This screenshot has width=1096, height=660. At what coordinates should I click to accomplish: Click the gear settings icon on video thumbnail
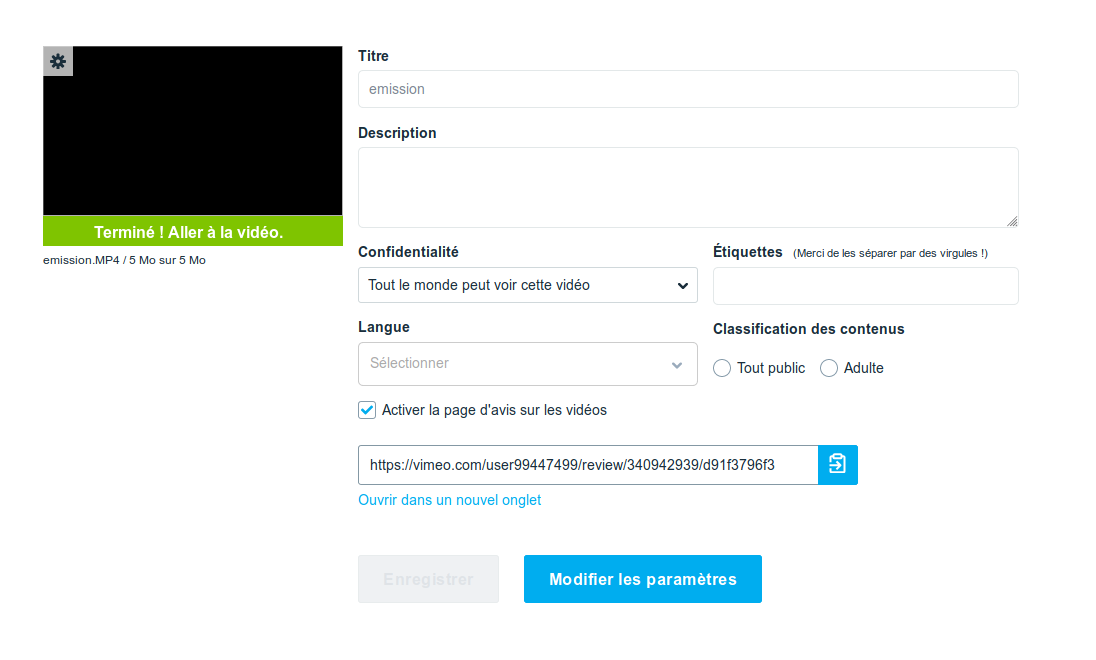tap(58, 62)
